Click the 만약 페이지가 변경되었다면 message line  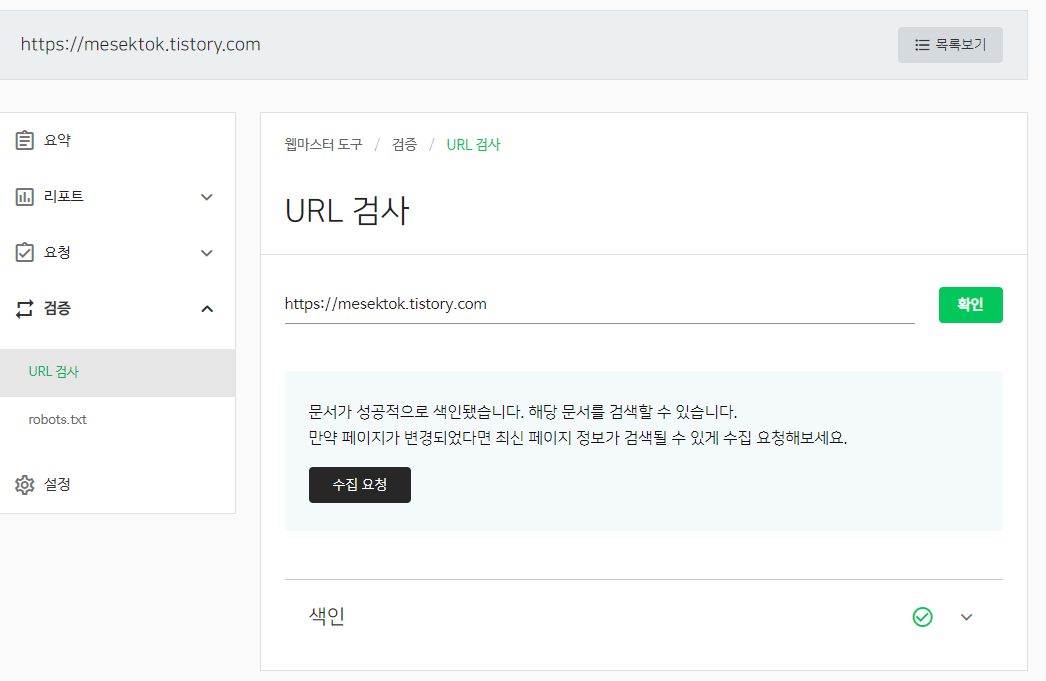tap(578, 438)
